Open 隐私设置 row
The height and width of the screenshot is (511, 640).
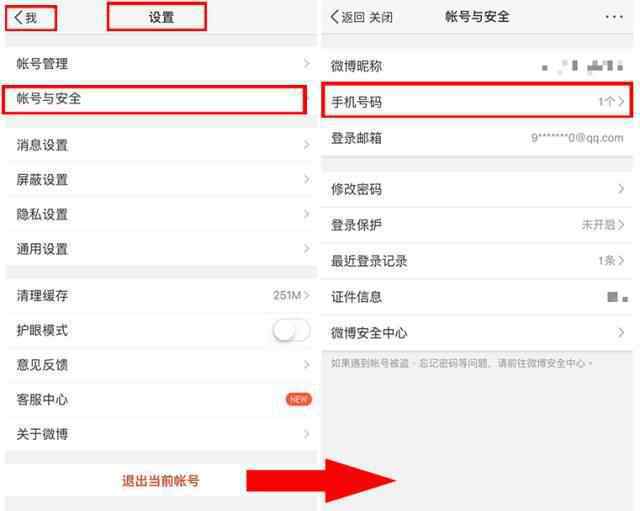(161, 214)
